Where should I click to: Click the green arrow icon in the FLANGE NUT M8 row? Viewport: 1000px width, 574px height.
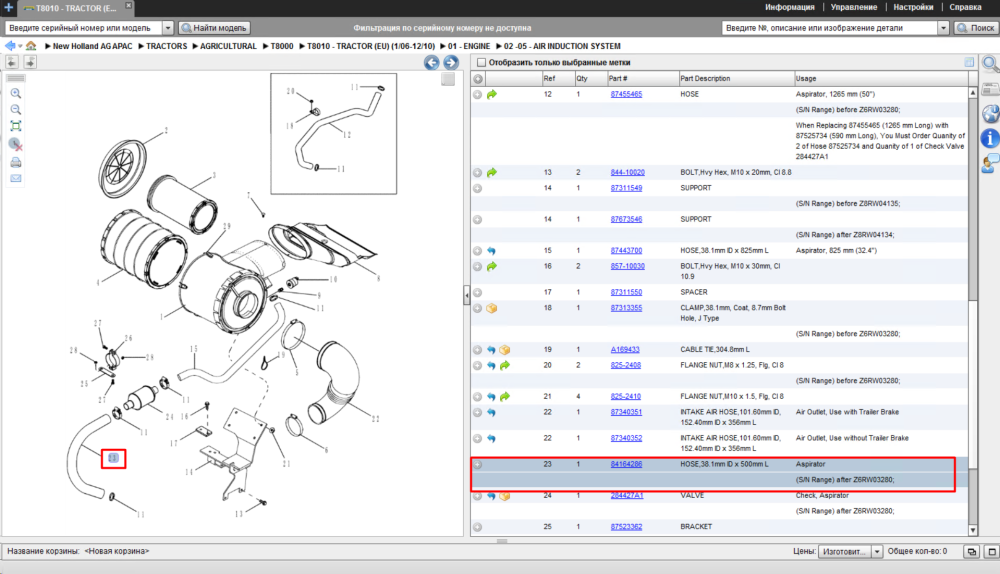pyautogui.click(x=504, y=365)
